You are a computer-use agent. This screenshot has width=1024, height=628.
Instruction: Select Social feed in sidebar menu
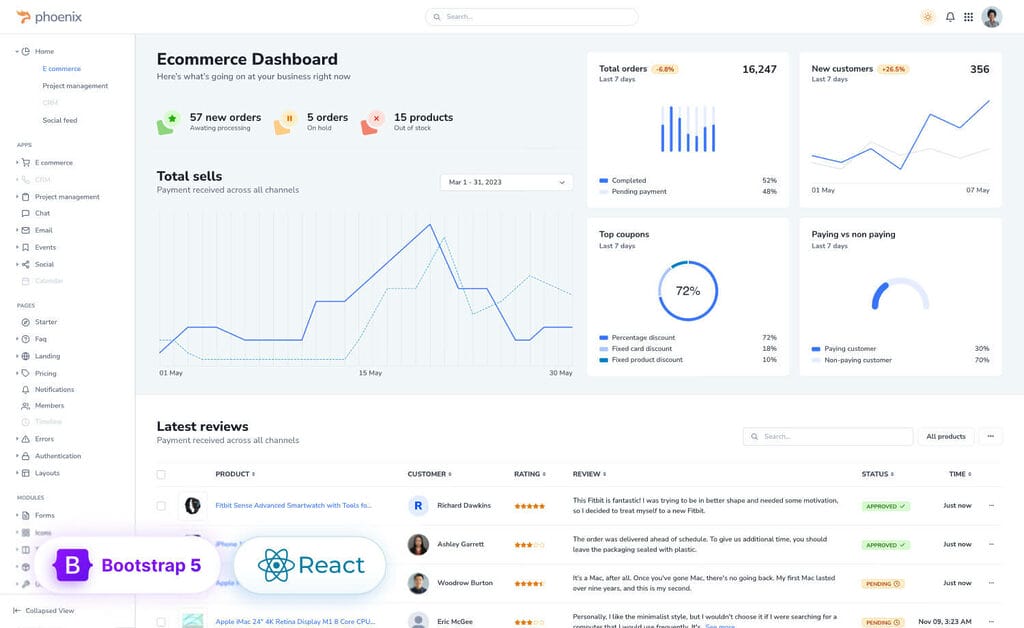point(60,120)
